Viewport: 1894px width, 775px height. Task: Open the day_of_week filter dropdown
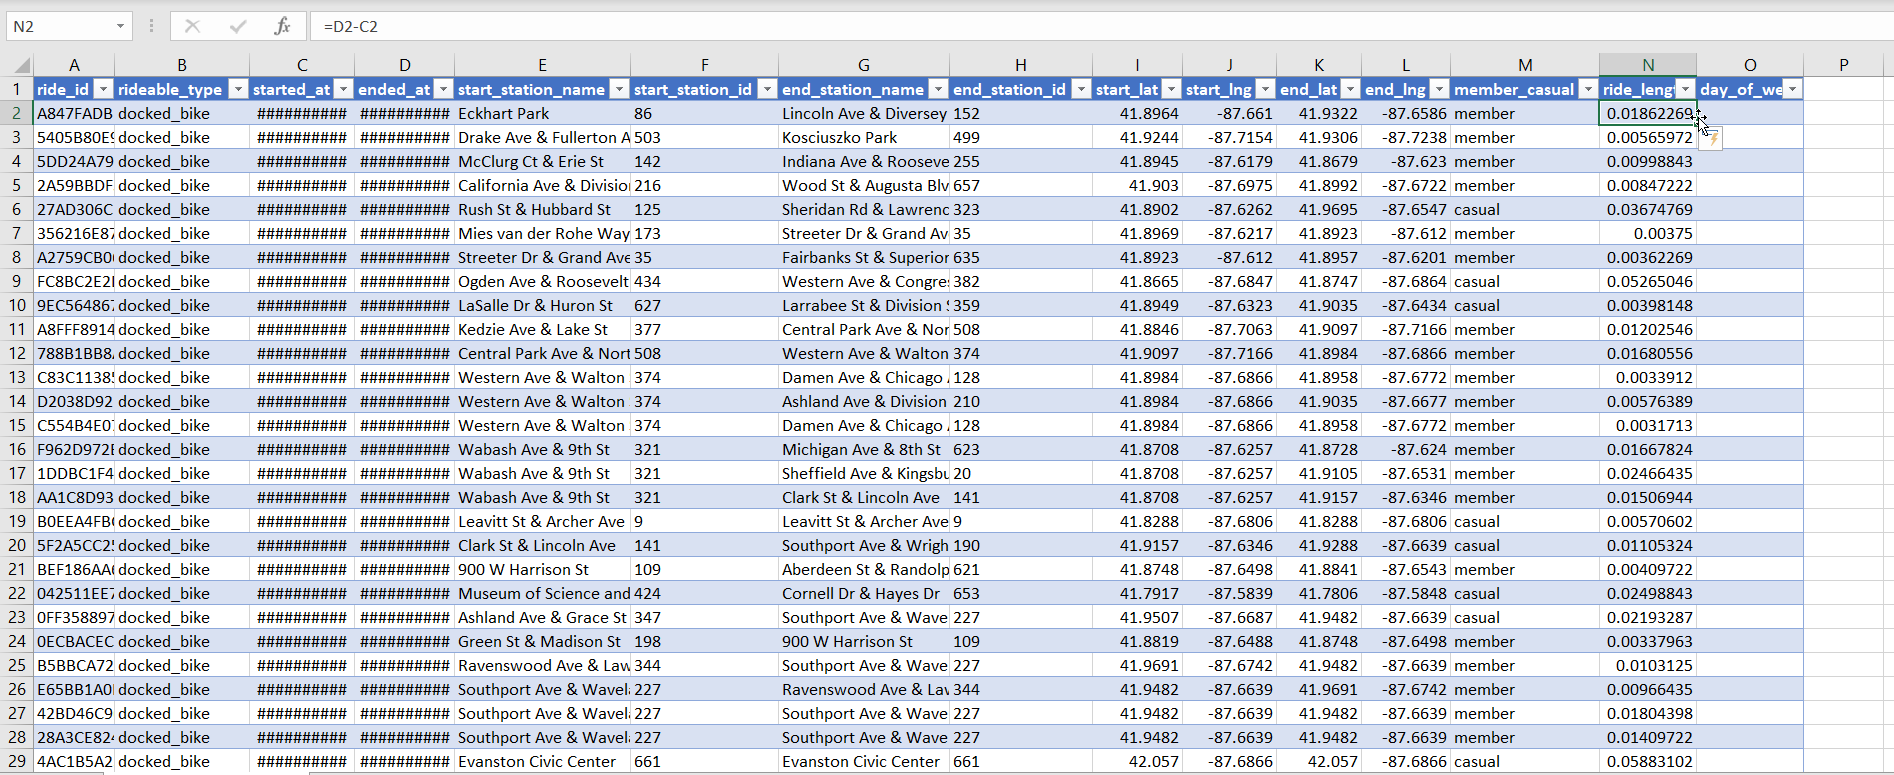tap(1792, 89)
